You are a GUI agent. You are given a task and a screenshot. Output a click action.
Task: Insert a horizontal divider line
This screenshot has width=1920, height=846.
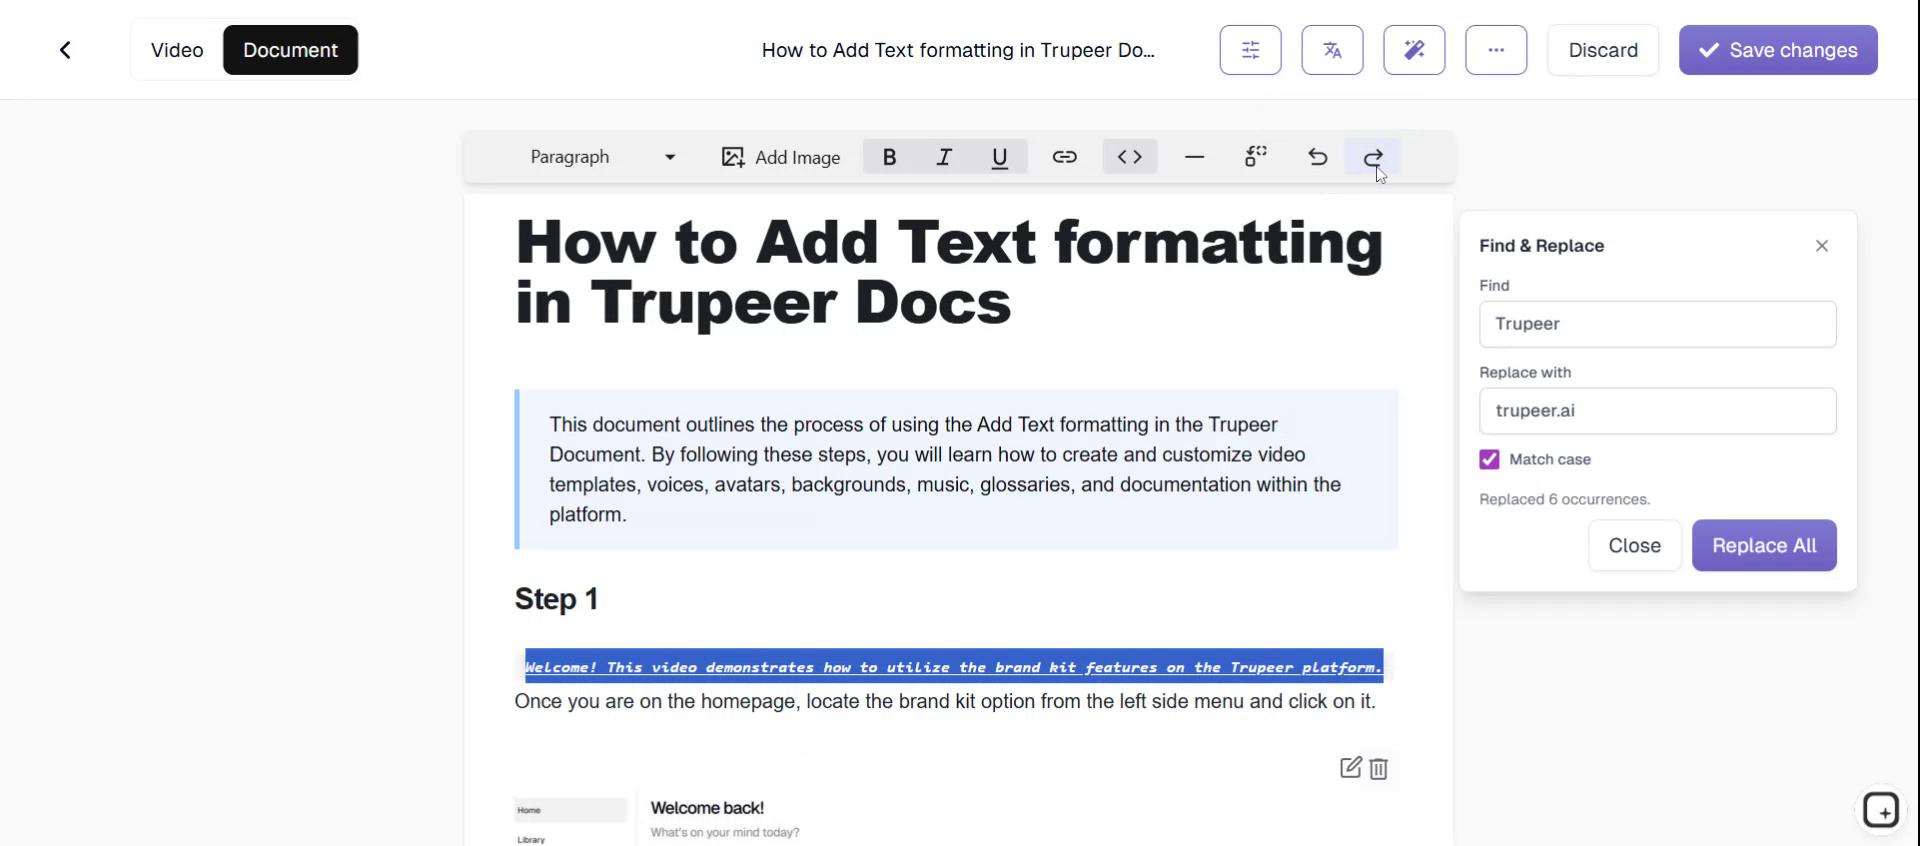click(1194, 157)
